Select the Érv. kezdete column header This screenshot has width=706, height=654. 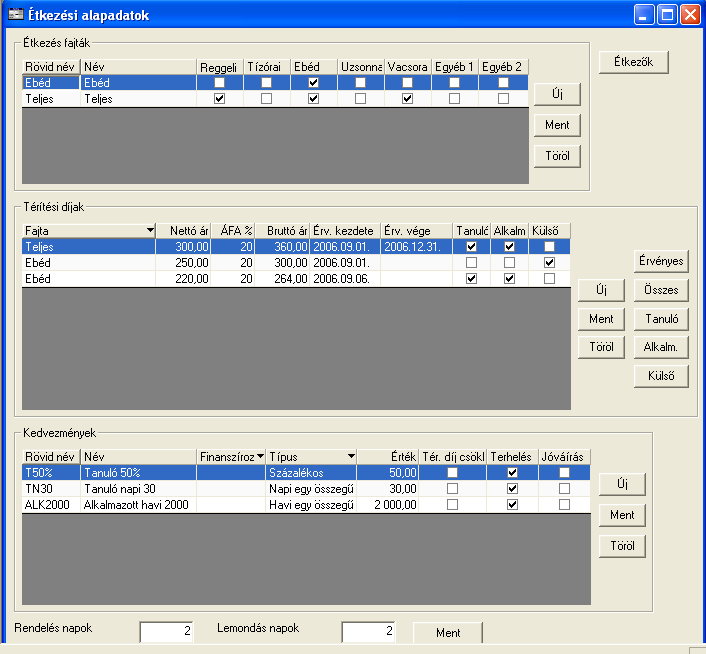(345, 231)
